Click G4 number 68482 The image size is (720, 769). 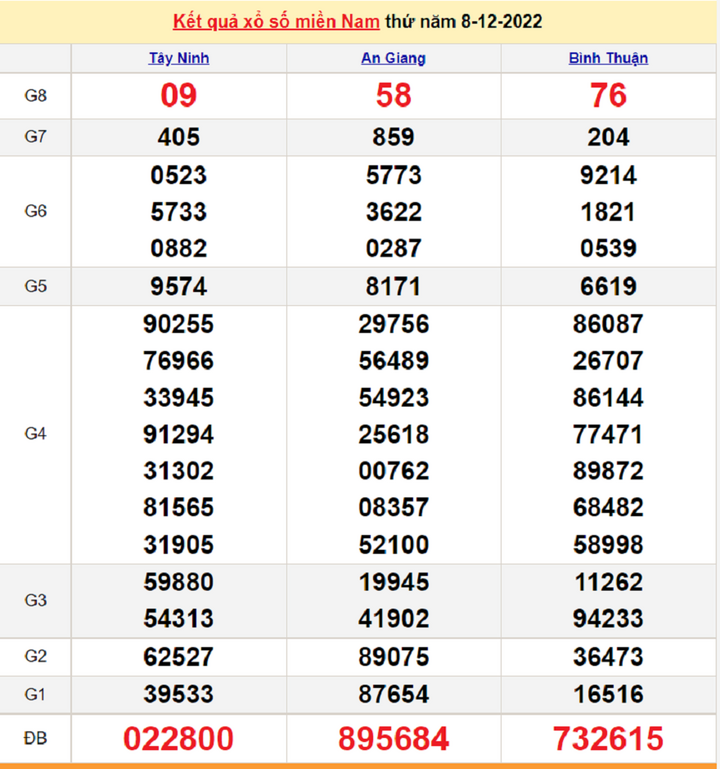click(x=608, y=508)
